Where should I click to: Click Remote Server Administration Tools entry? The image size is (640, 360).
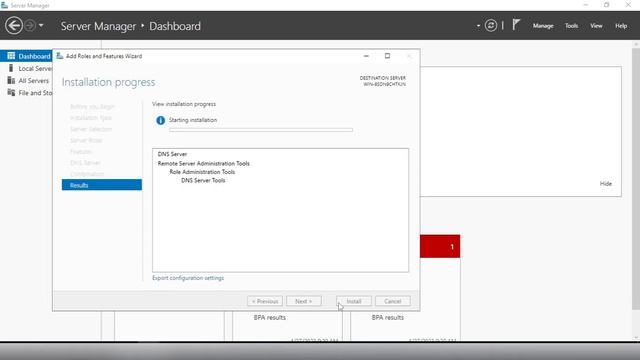(203, 163)
